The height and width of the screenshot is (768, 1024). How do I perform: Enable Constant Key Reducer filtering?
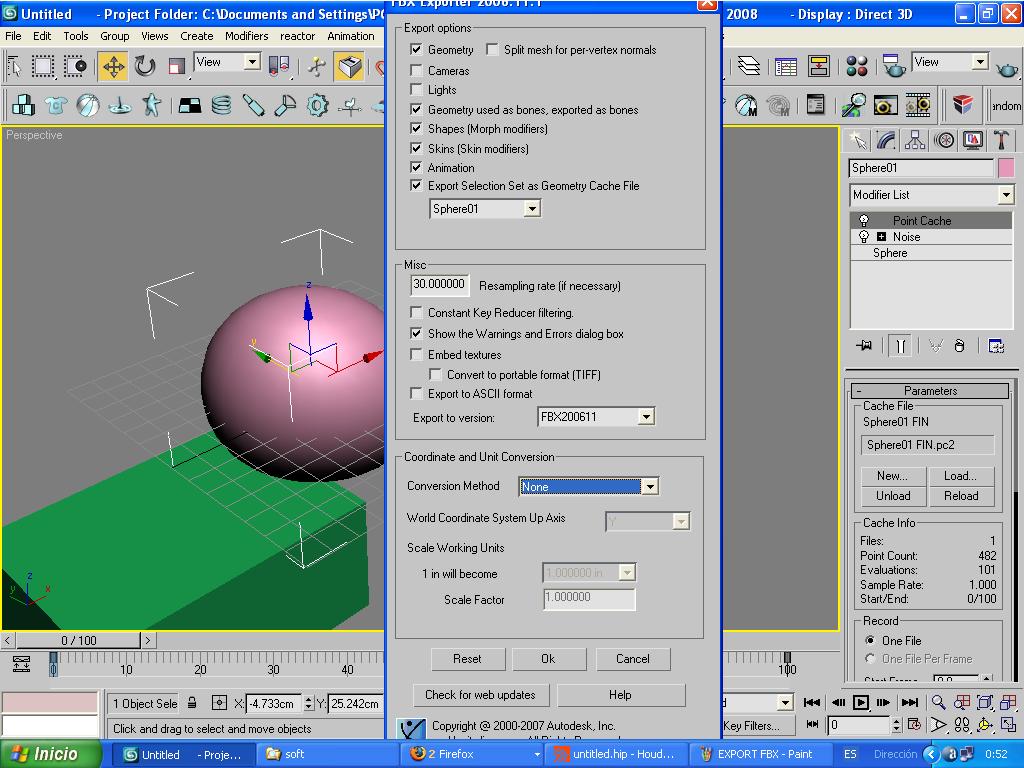(x=416, y=312)
